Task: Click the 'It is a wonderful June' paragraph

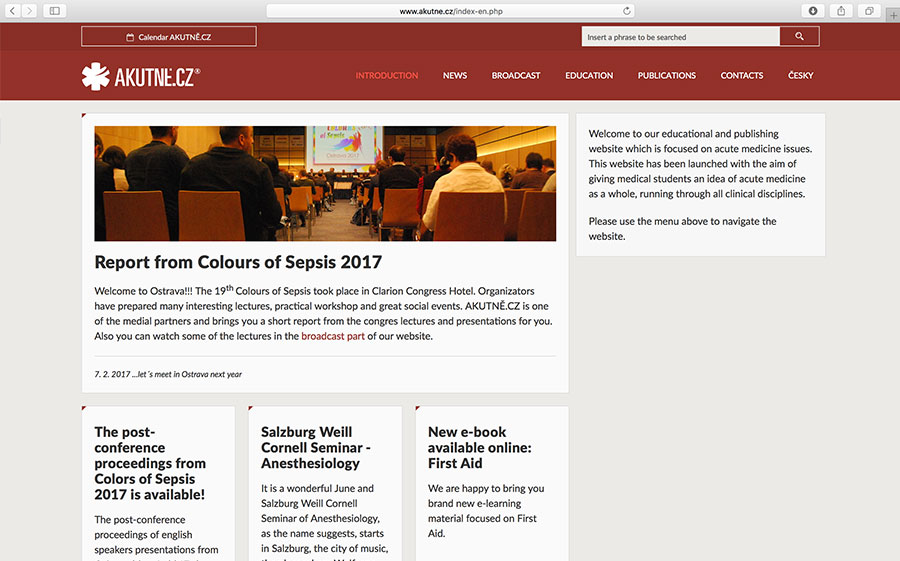Action: (325, 521)
